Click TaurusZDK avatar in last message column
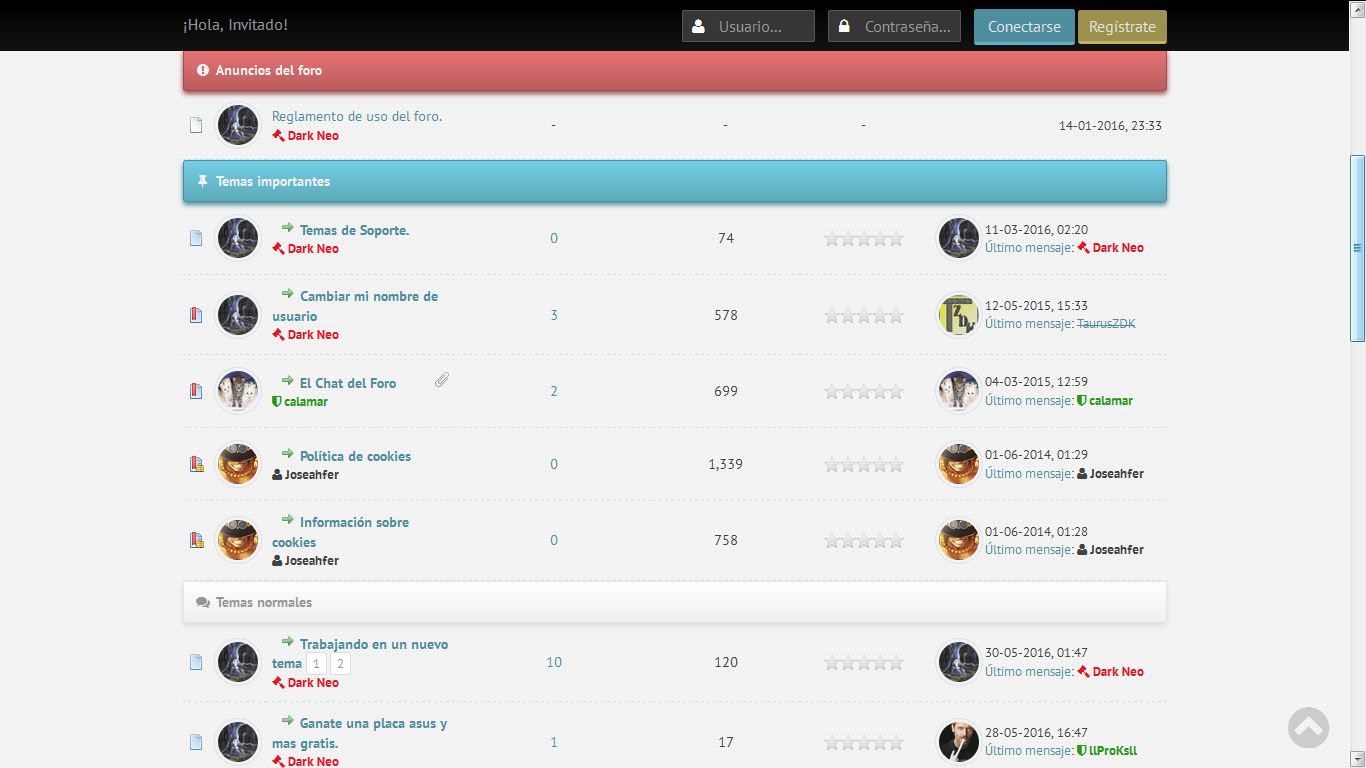 958,315
